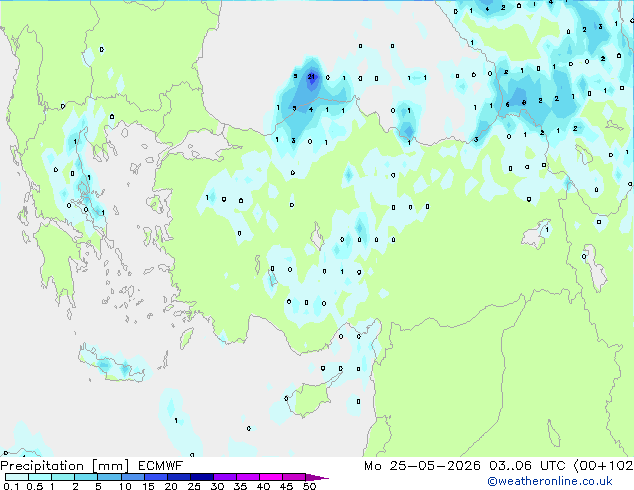Click the 21 mm precipitation value on map

pyautogui.click(x=311, y=76)
